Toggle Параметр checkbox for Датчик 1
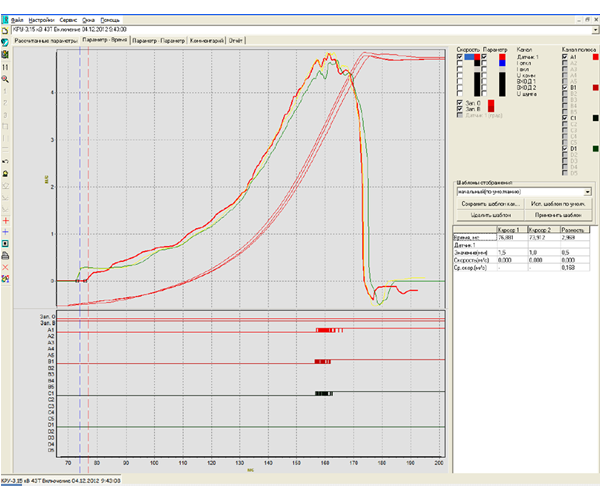The width and height of the screenshot is (600, 500). point(484,57)
